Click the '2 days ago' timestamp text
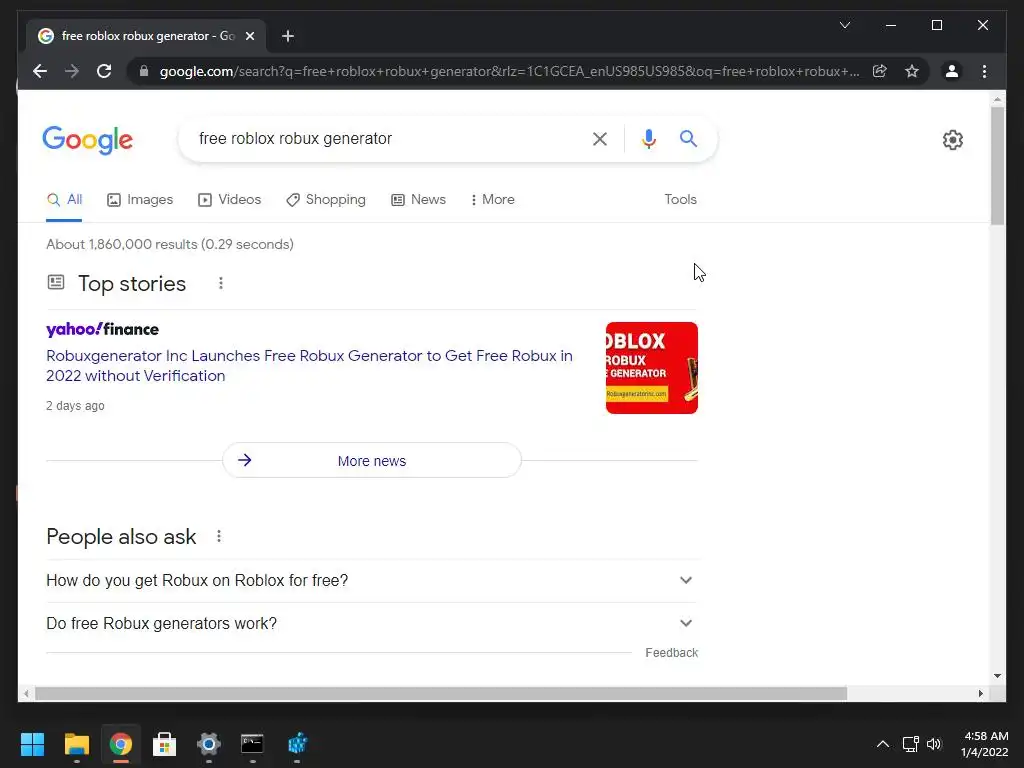The image size is (1024, 768). (x=75, y=406)
